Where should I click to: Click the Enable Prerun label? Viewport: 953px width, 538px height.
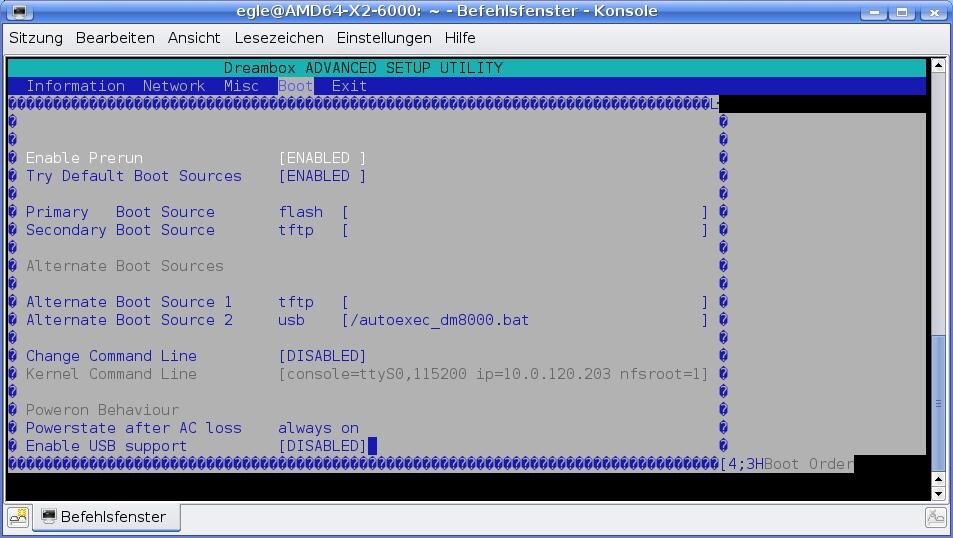click(x=84, y=158)
